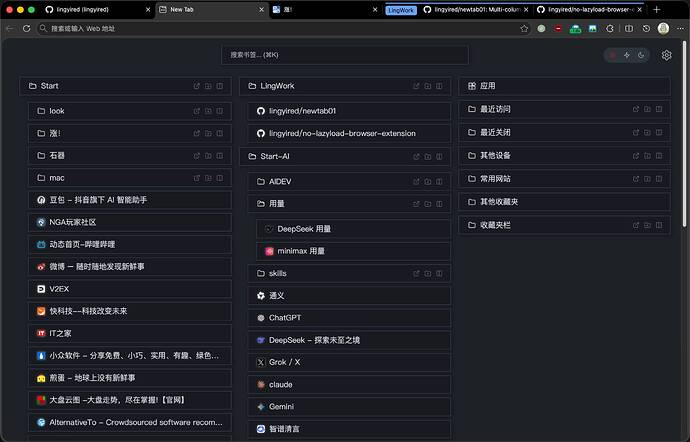Click folder-tab icon on skills row
690x442 pixels.
tap(428, 273)
